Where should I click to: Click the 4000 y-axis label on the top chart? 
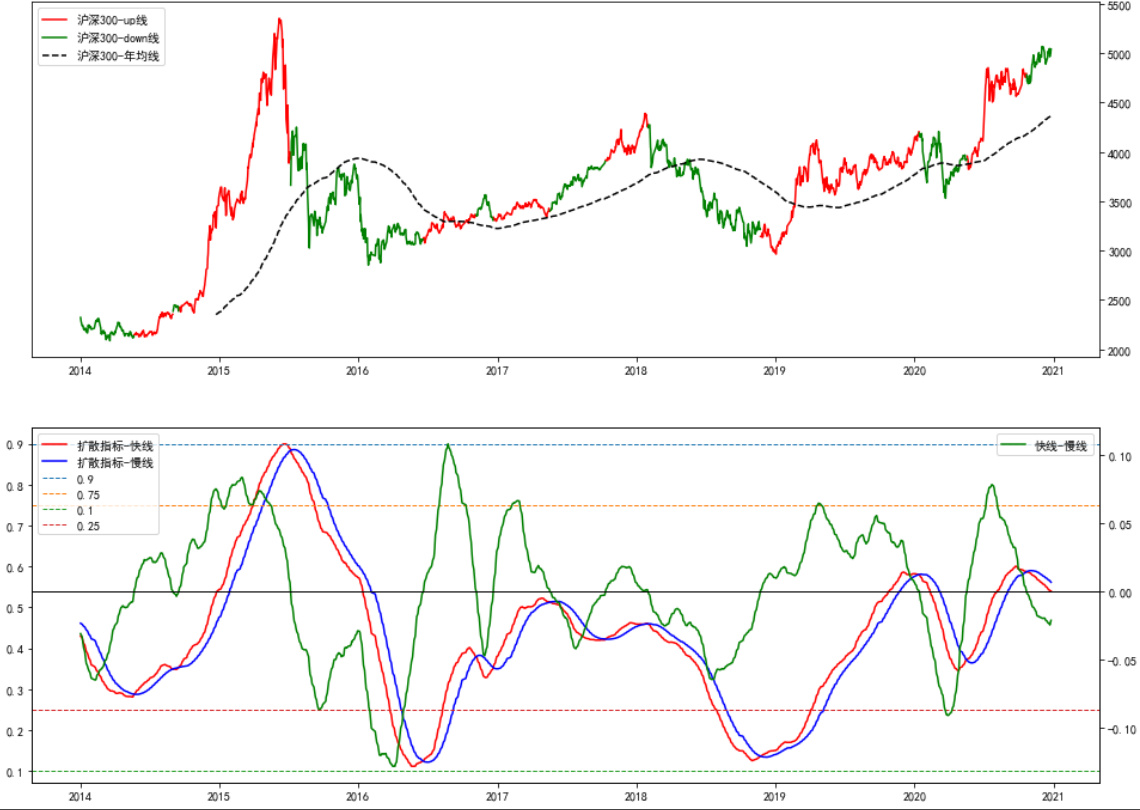point(1119,154)
